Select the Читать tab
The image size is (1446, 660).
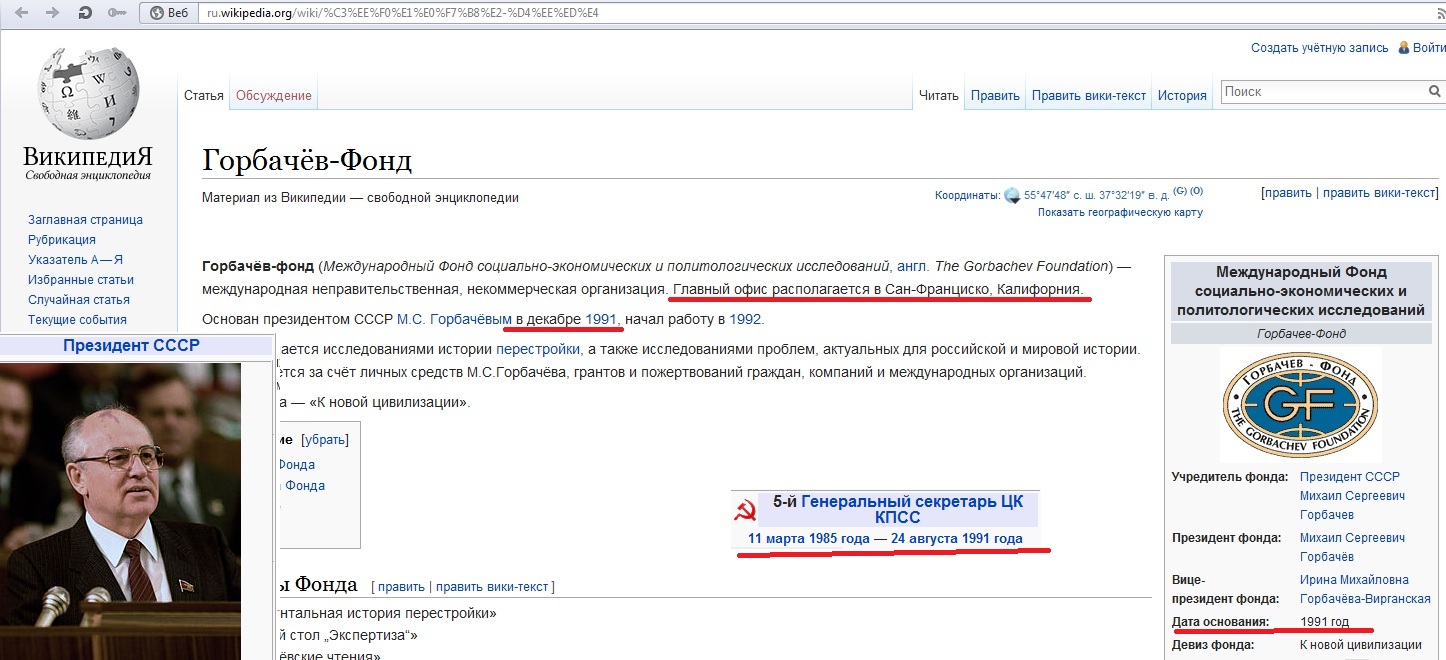coord(938,96)
